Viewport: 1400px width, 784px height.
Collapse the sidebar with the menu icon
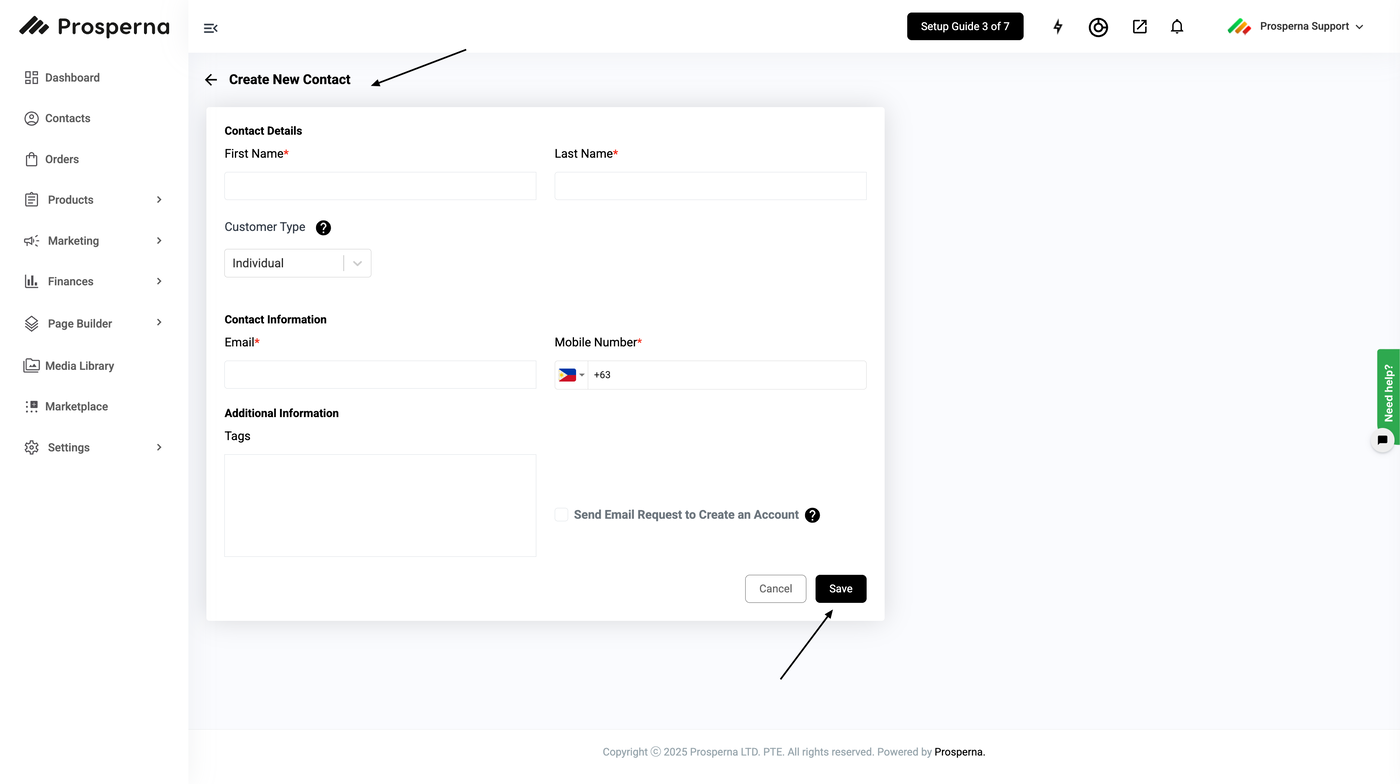[x=211, y=28]
